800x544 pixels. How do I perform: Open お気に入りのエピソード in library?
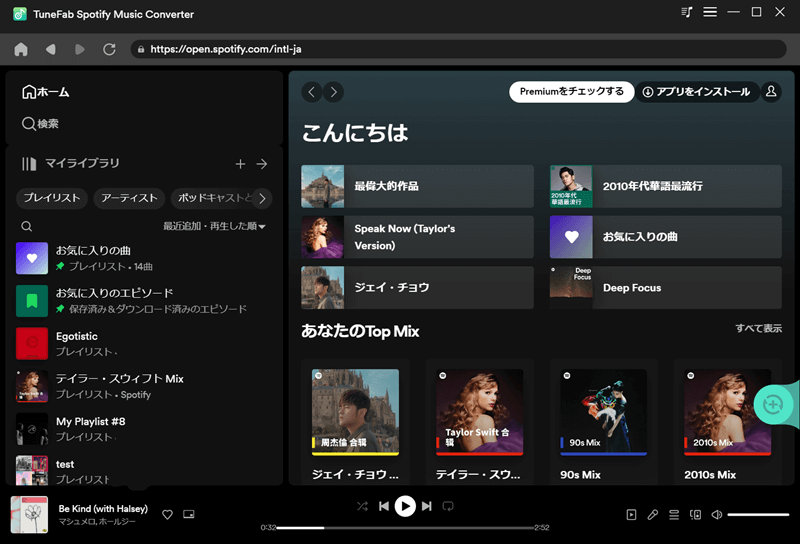point(143,301)
